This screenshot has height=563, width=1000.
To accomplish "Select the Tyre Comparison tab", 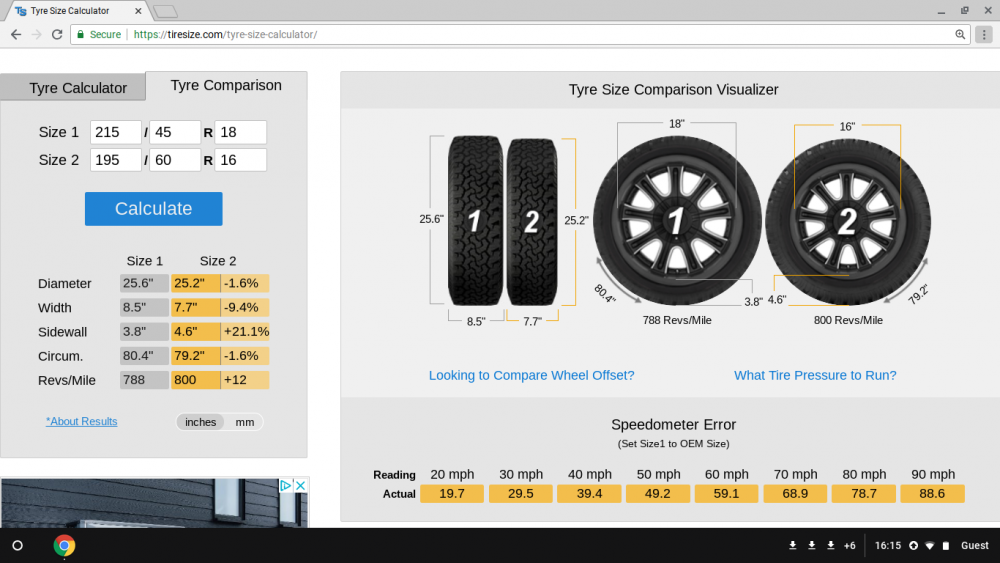I will [226, 85].
